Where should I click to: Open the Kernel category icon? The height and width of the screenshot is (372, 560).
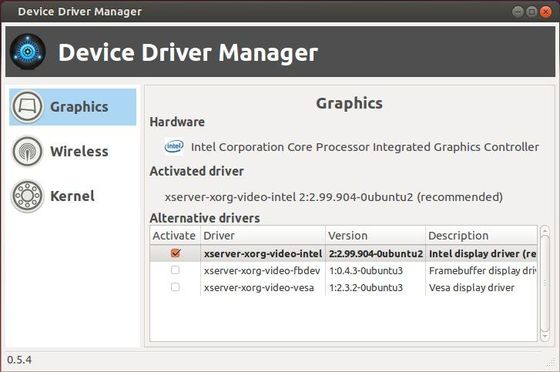tap(27, 196)
